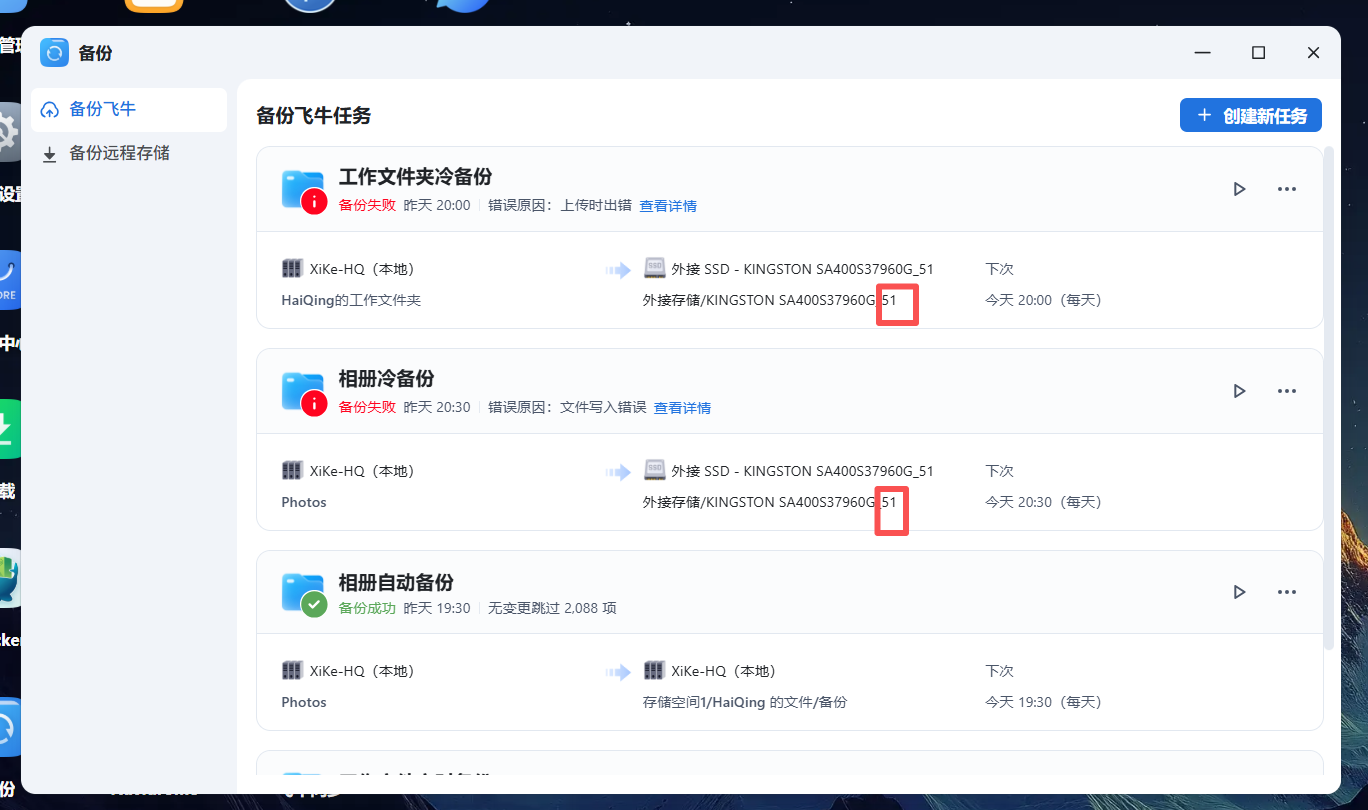
Task: Click the 备份 app logo in title bar
Action: [55, 53]
